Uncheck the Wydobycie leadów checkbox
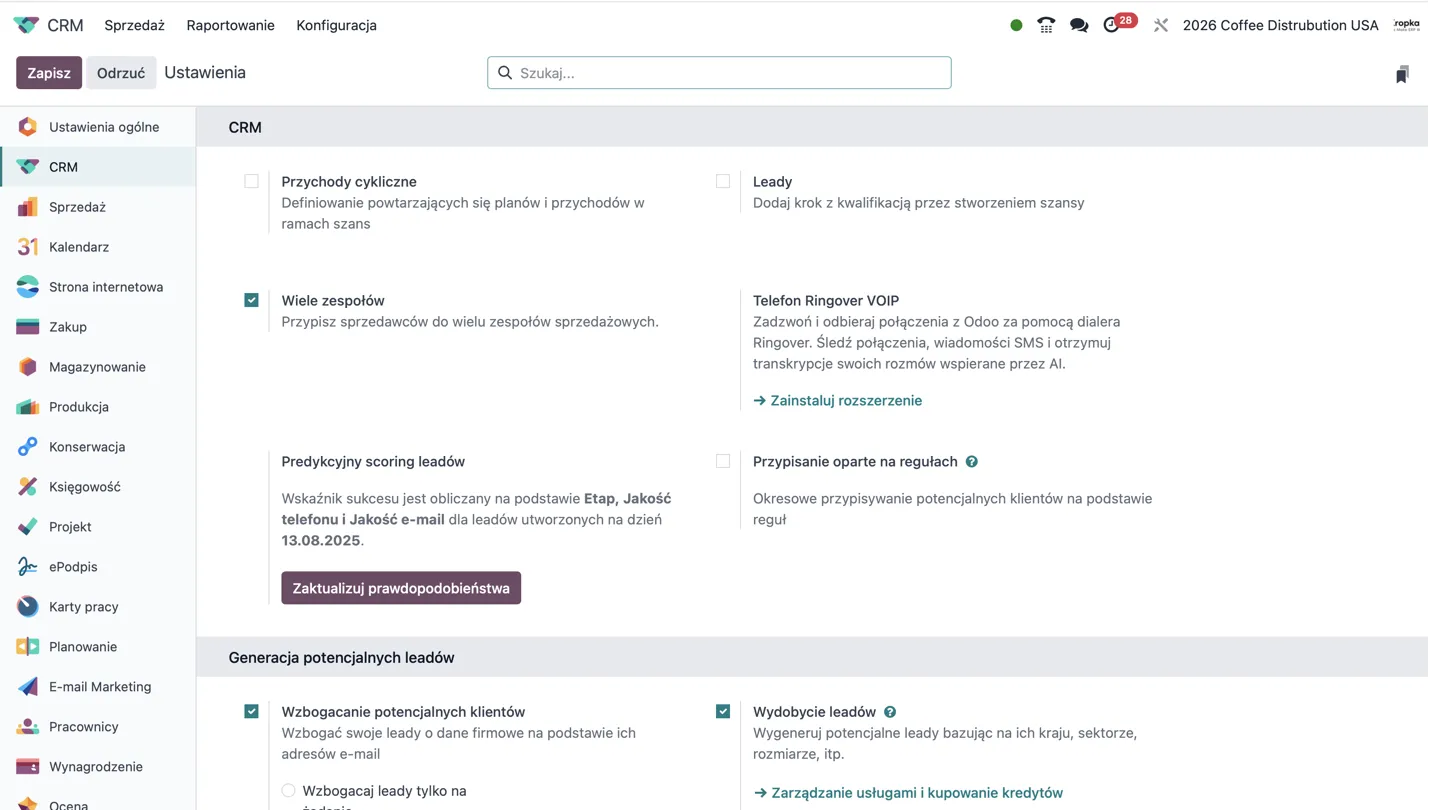The width and height of the screenshot is (1429, 810). pos(723,711)
